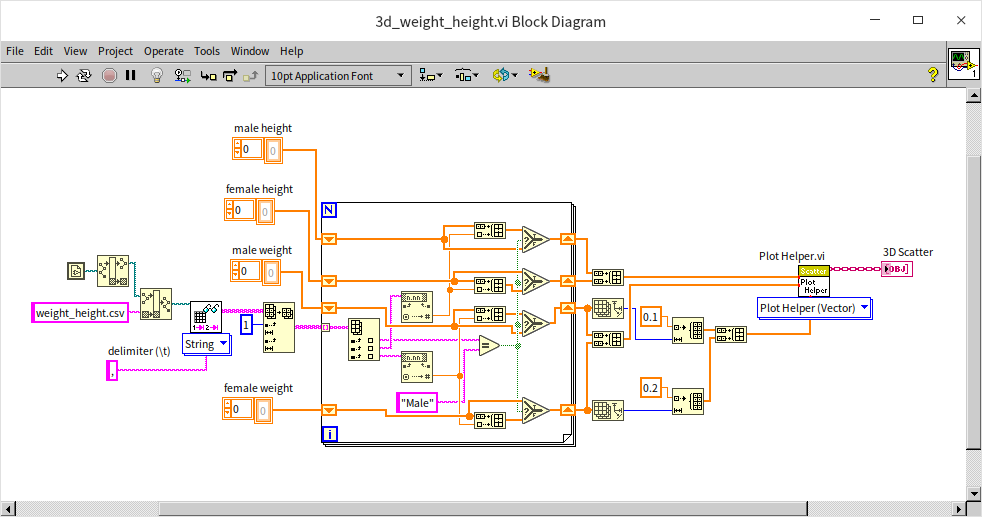The width and height of the screenshot is (982, 517).
Task: Select the Plot Helper.vi node
Action: click(x=813, y=280)
